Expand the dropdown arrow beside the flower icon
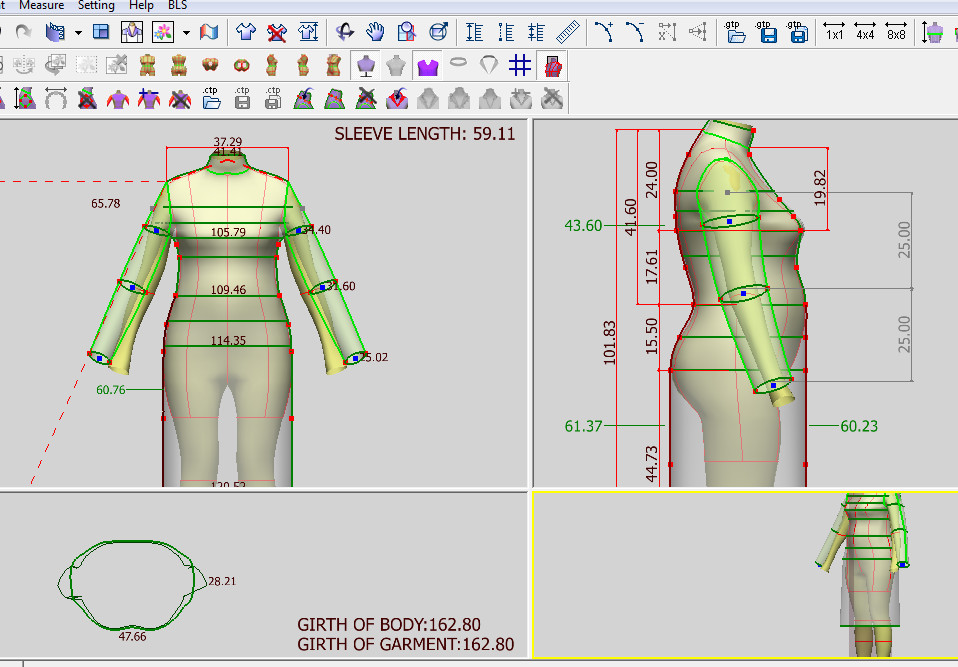The height and width of the screenshot is (667, 958). click(186, 32)
